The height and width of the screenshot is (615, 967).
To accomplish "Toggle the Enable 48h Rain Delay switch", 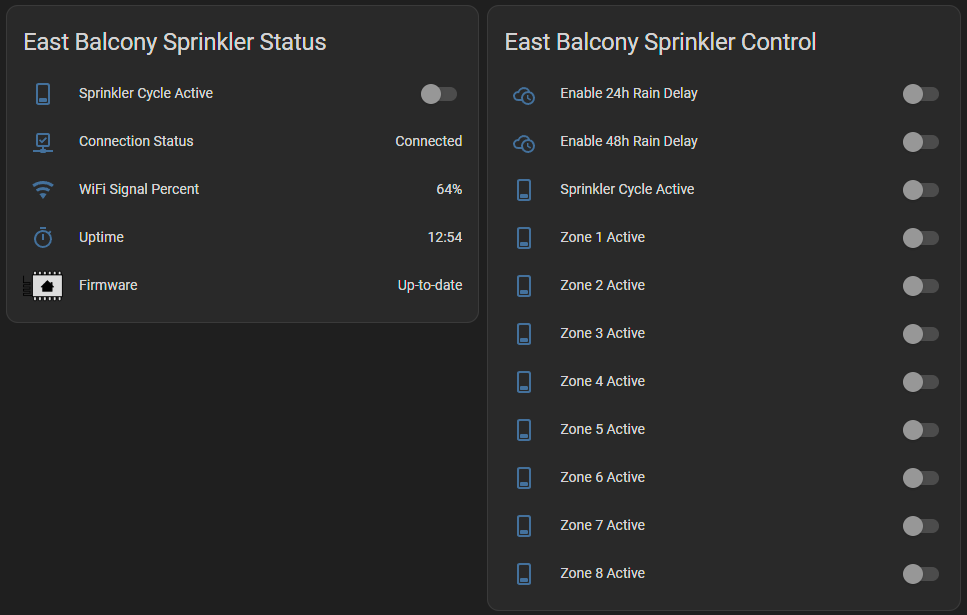I will click(920, 142).
